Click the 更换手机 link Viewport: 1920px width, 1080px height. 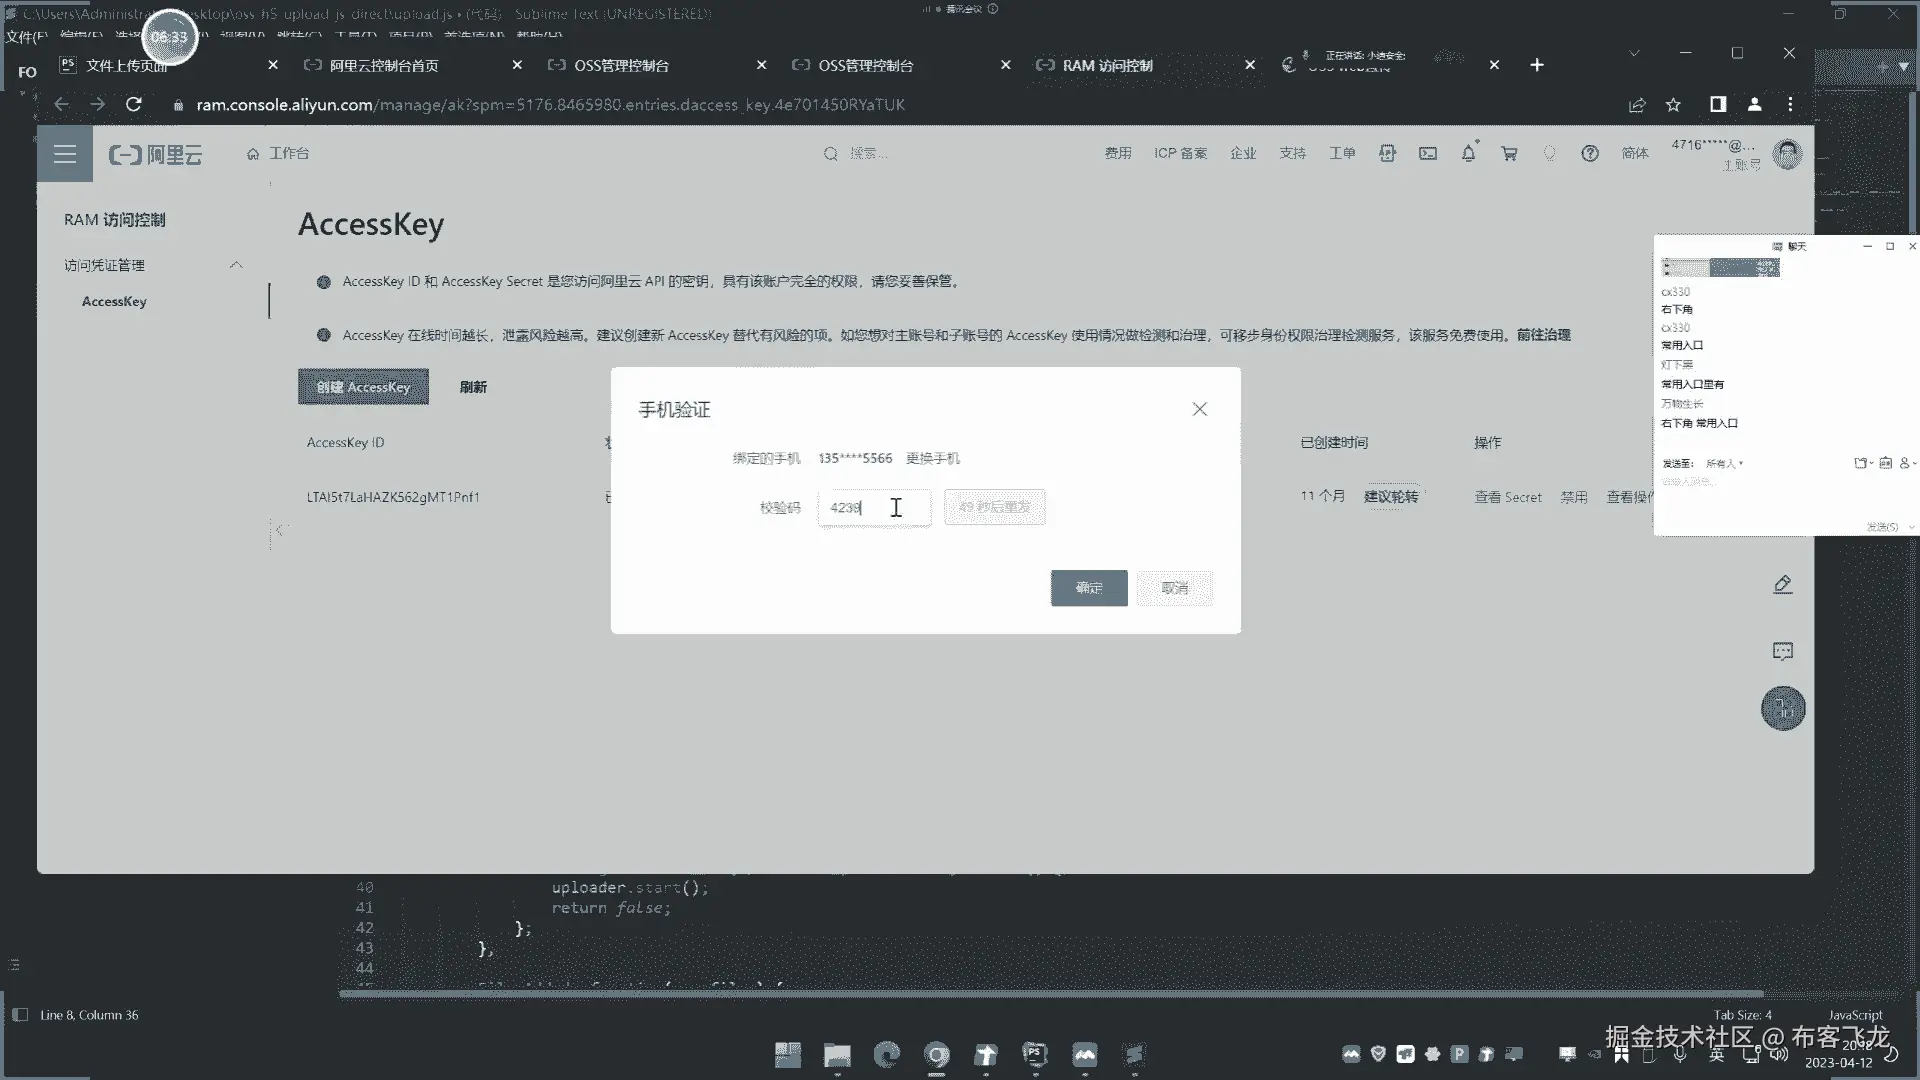coord(932,458)
